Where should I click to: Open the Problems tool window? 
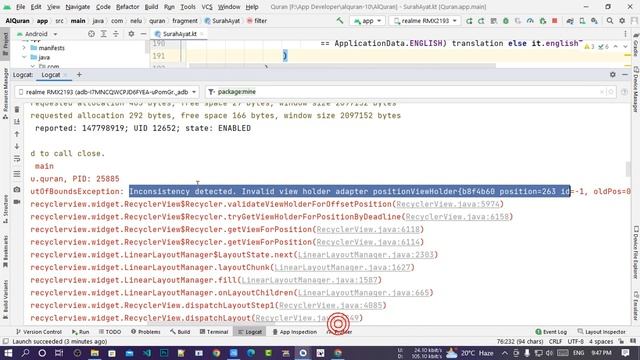tap(146, 332)
